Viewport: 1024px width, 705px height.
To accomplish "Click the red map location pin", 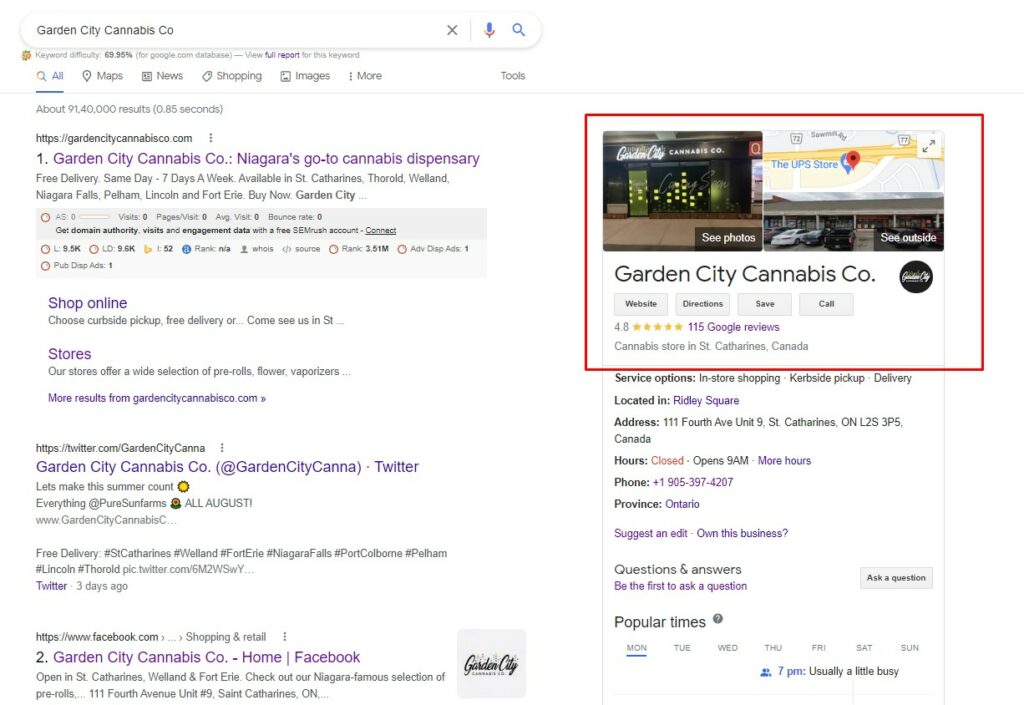I will (853, 159).
